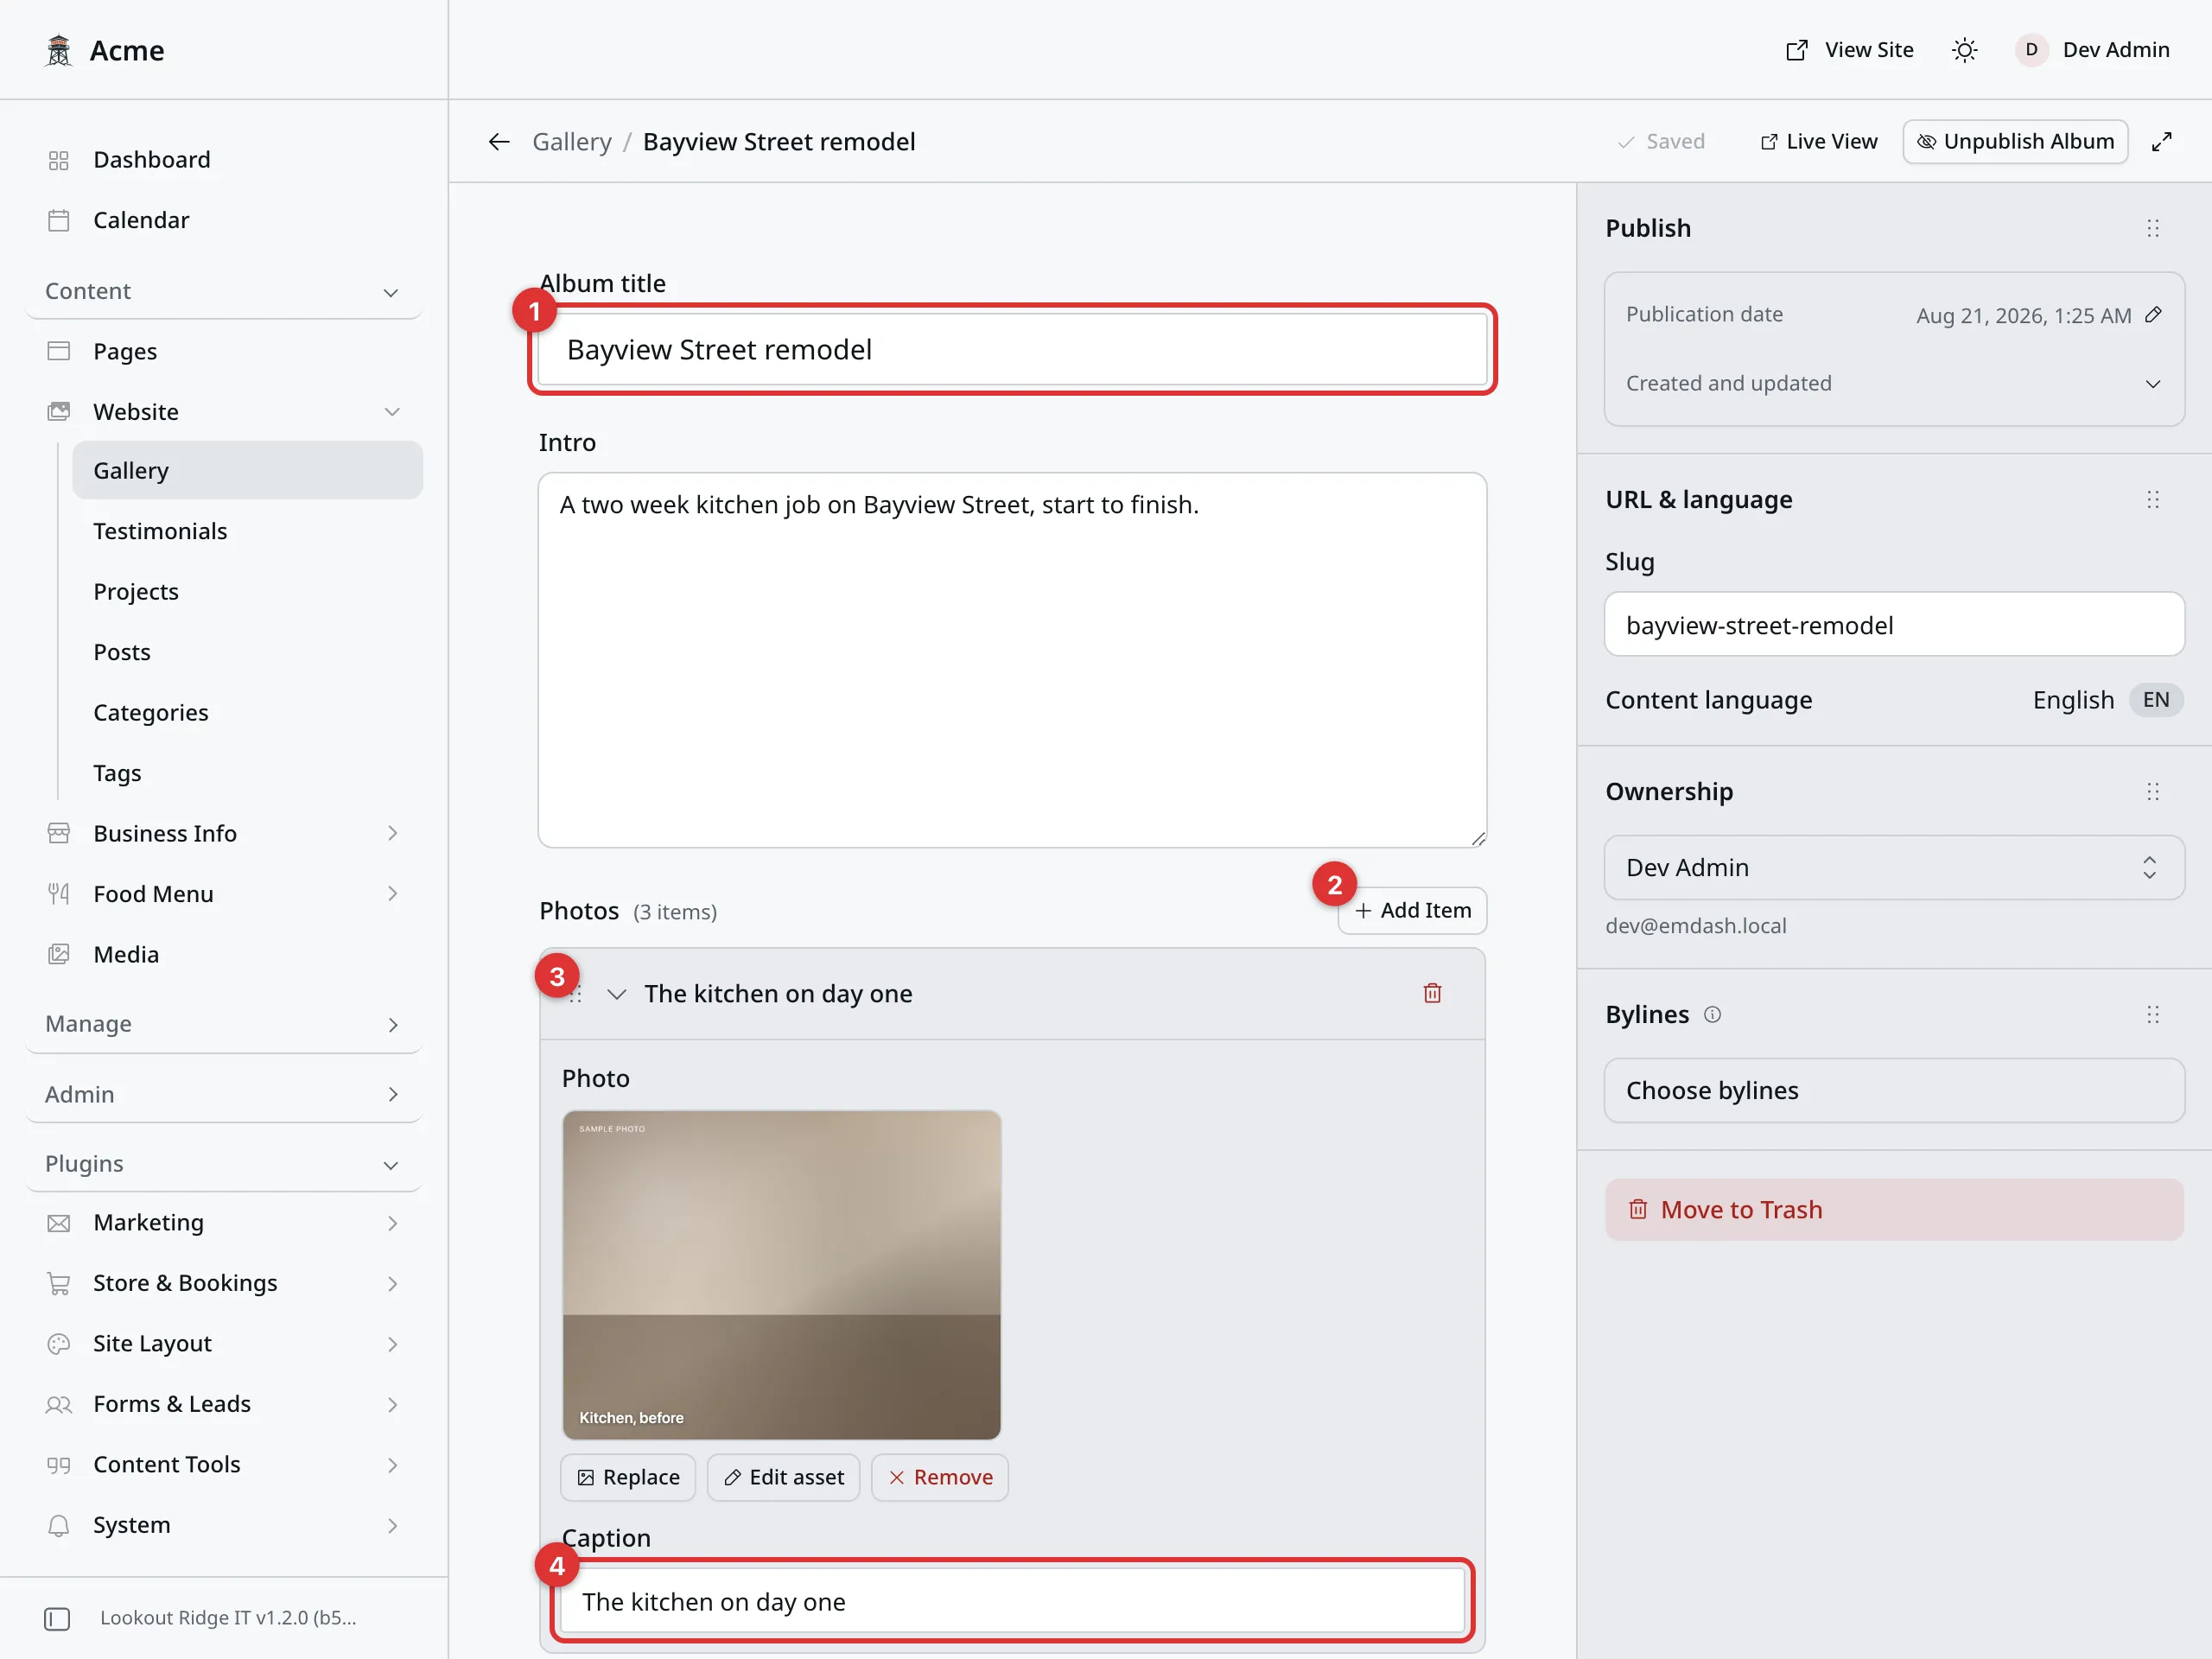Viewport: 2212px width, 1659px height.
Task: Click the Bylines info icon
Action: pyautogui.click(x=1712, y=1015)
